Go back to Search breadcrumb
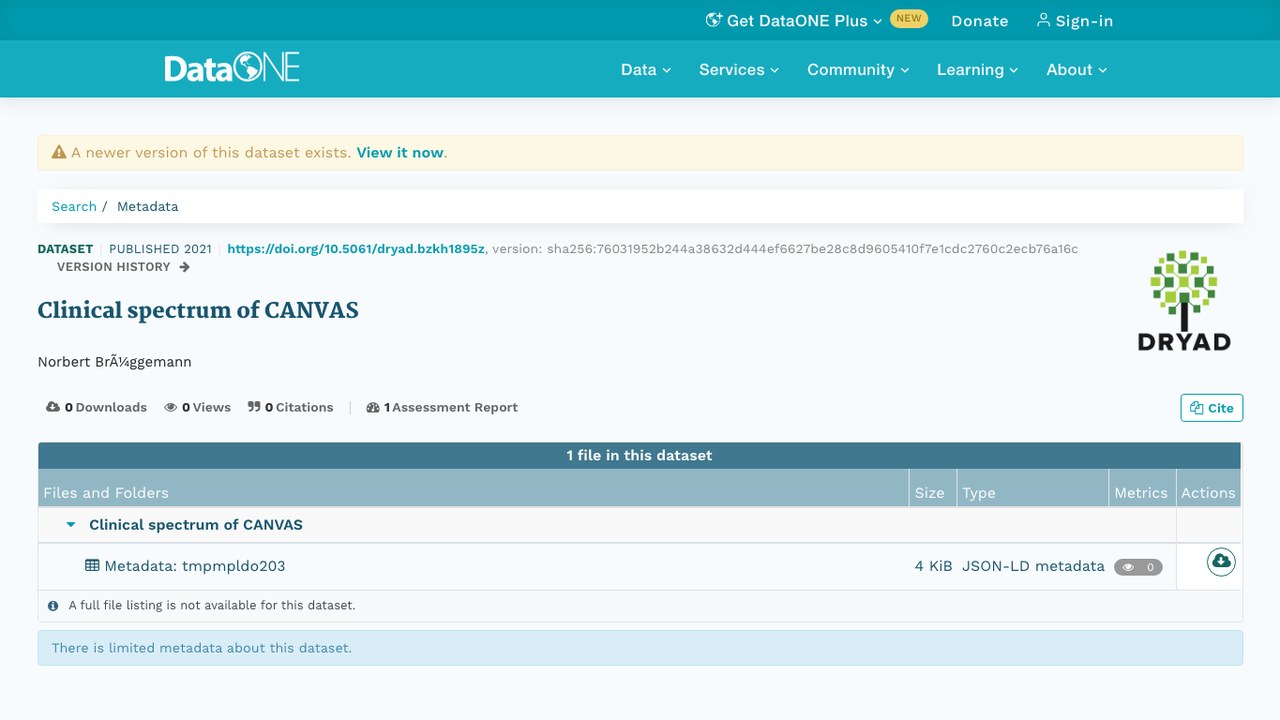The image size is (1280, 720). click(74, 206)
